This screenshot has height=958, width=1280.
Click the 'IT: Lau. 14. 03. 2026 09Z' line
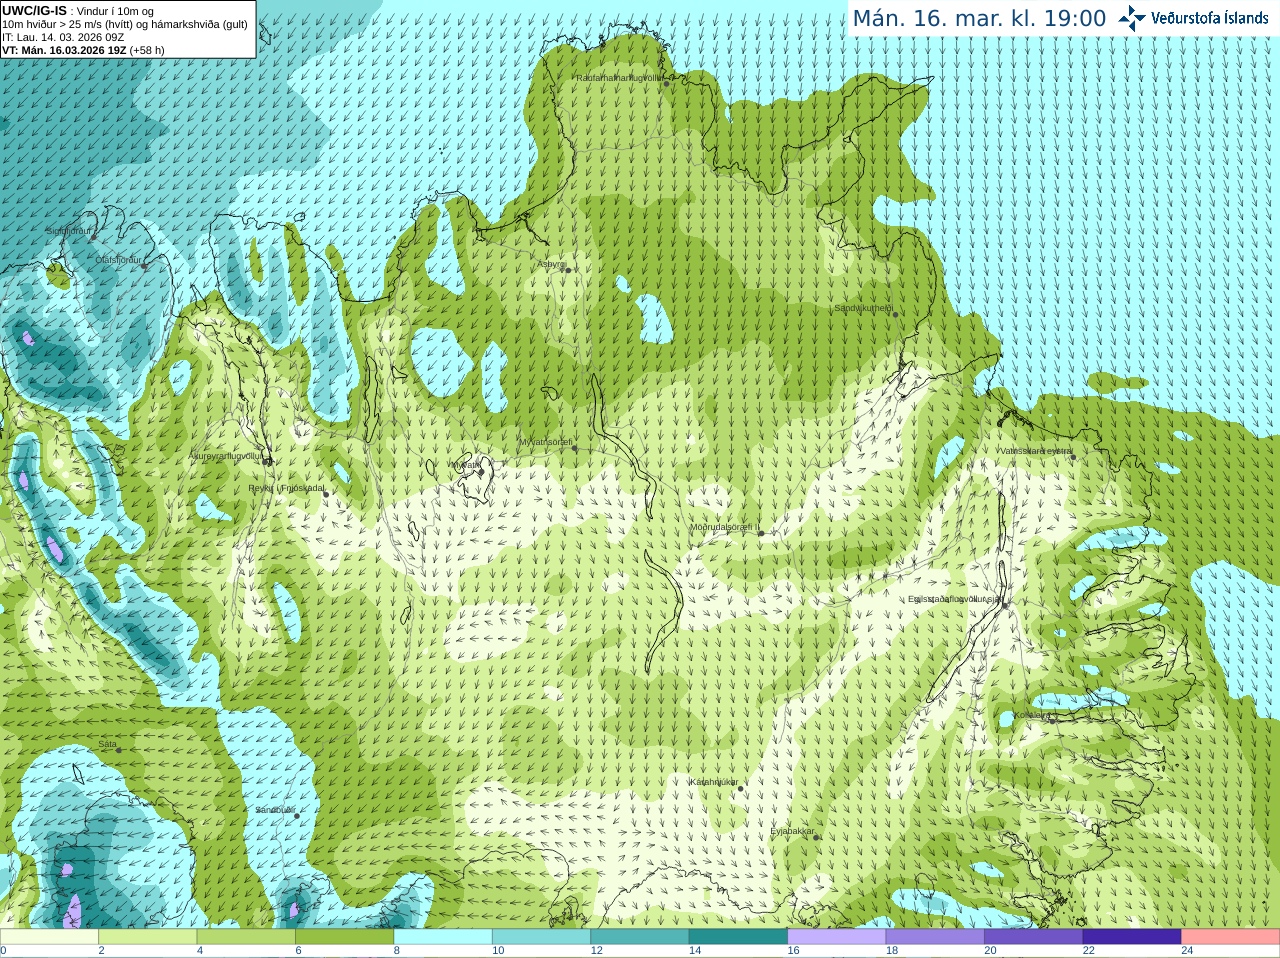63,37
